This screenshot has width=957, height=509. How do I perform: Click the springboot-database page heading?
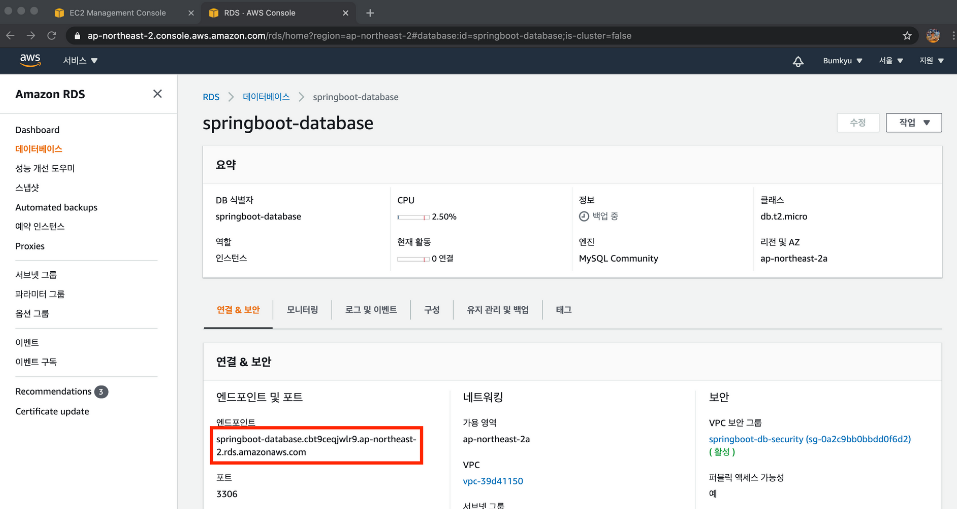point(288,123)
